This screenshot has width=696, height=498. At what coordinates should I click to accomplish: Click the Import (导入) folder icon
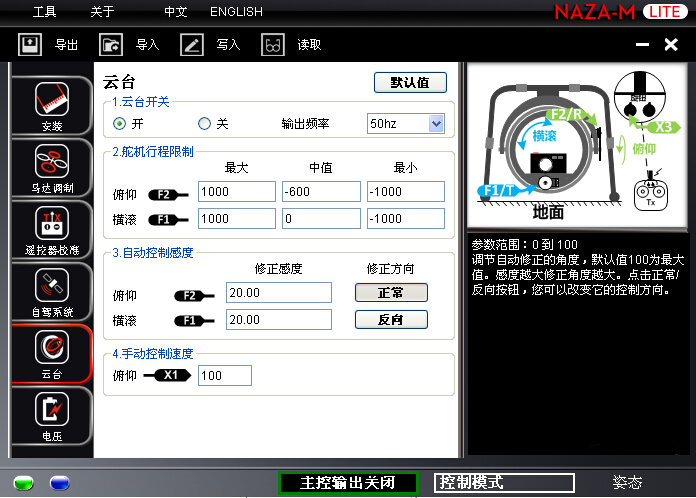pyautogui.click(x=111, y=44)
